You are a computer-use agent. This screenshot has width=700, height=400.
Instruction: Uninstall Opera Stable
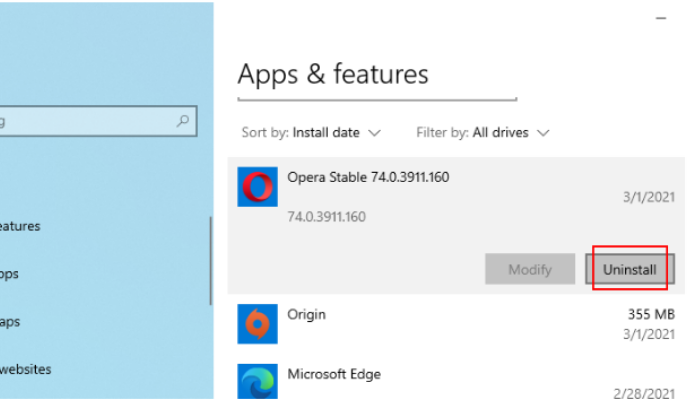click(629, 269)
